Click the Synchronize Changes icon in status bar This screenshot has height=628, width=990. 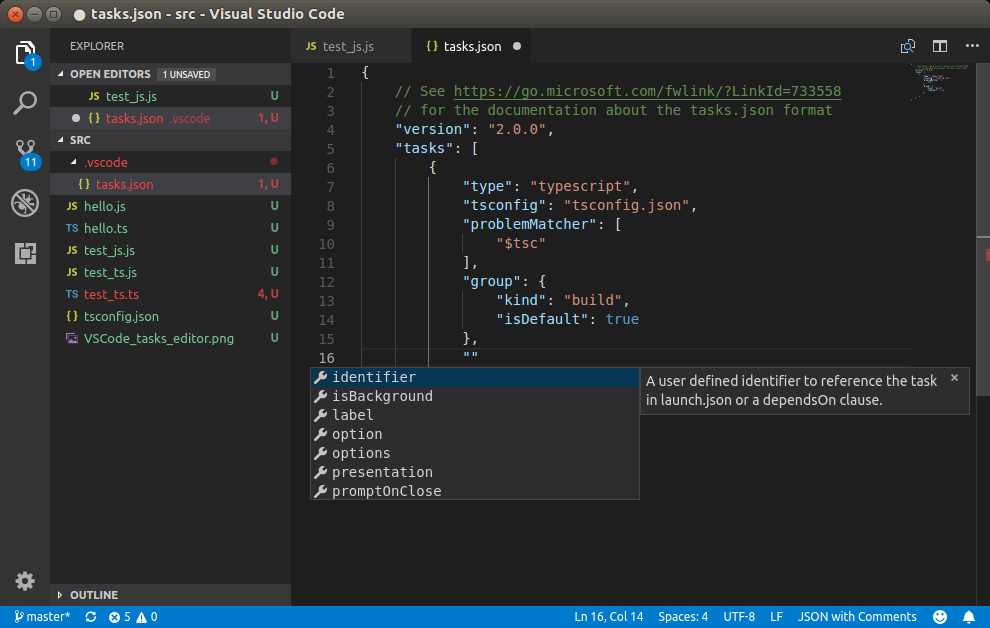91,617
